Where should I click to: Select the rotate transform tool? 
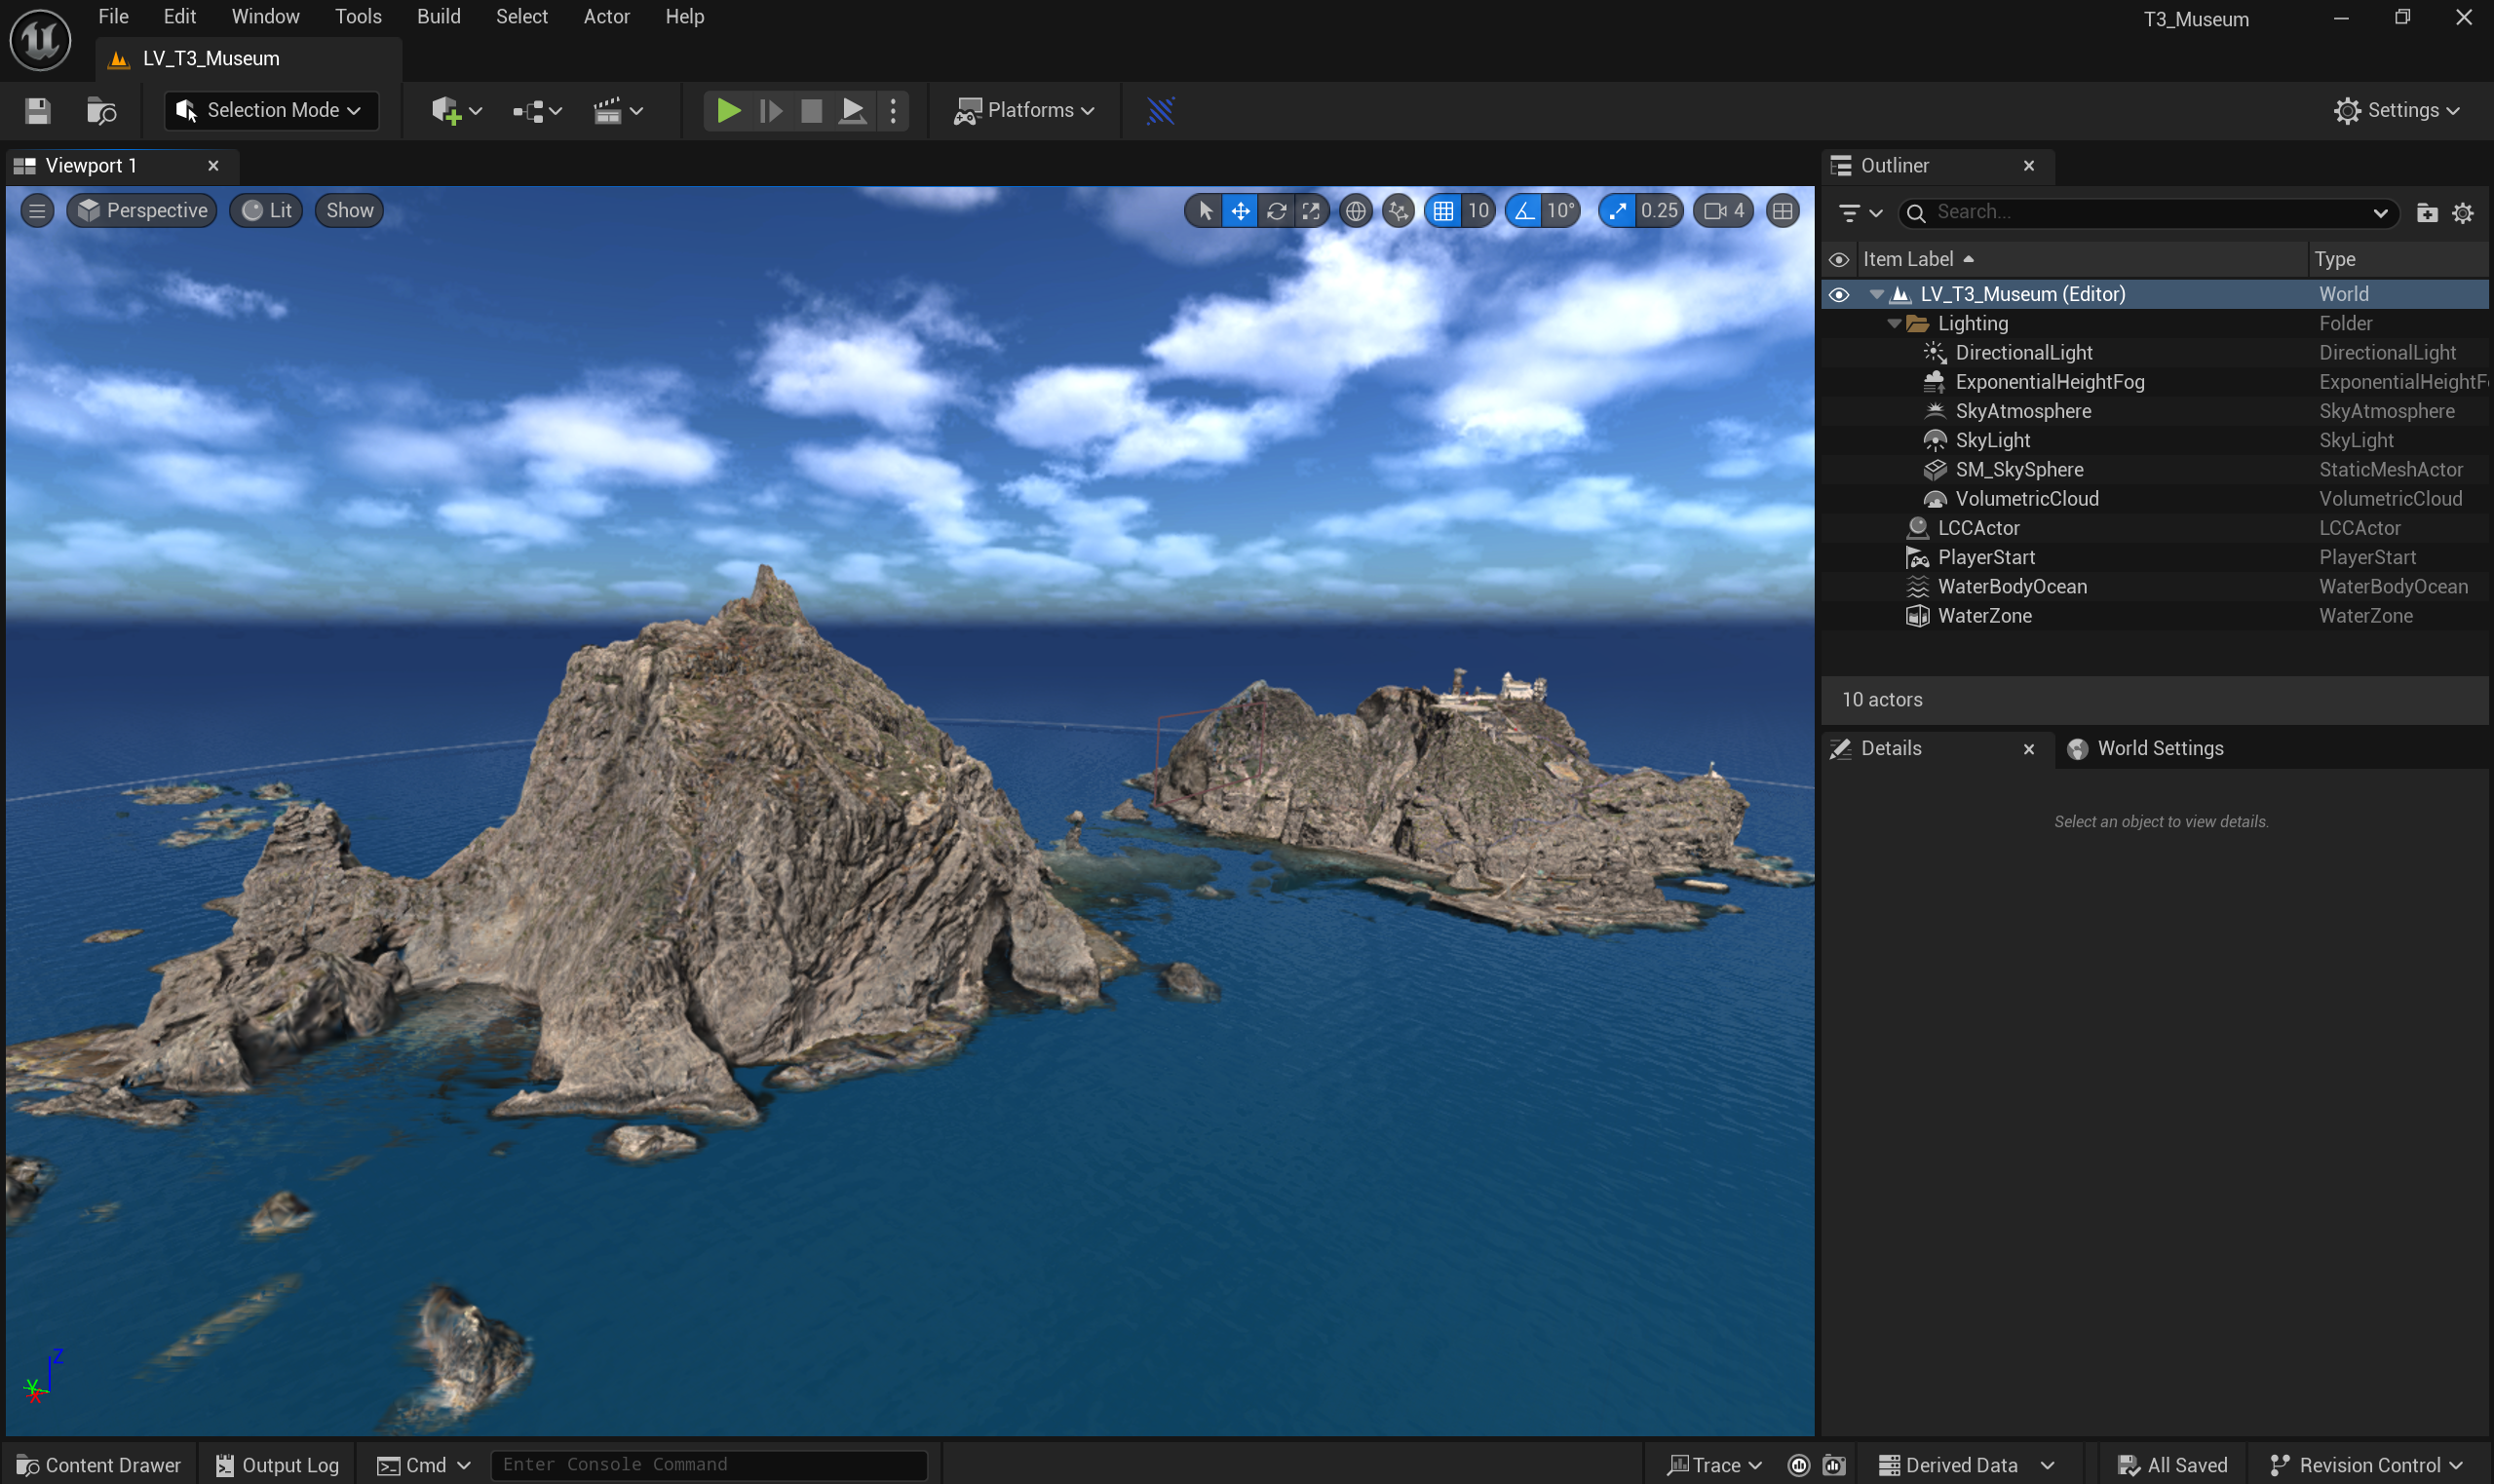1276,211
